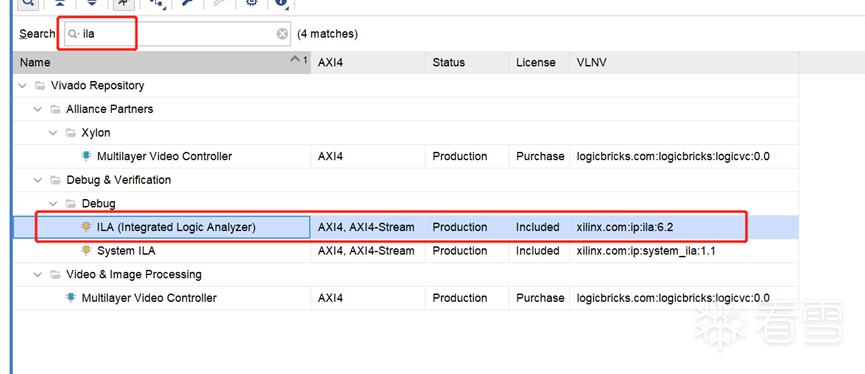Open the search options magnifier dropdown

(73, 34)
